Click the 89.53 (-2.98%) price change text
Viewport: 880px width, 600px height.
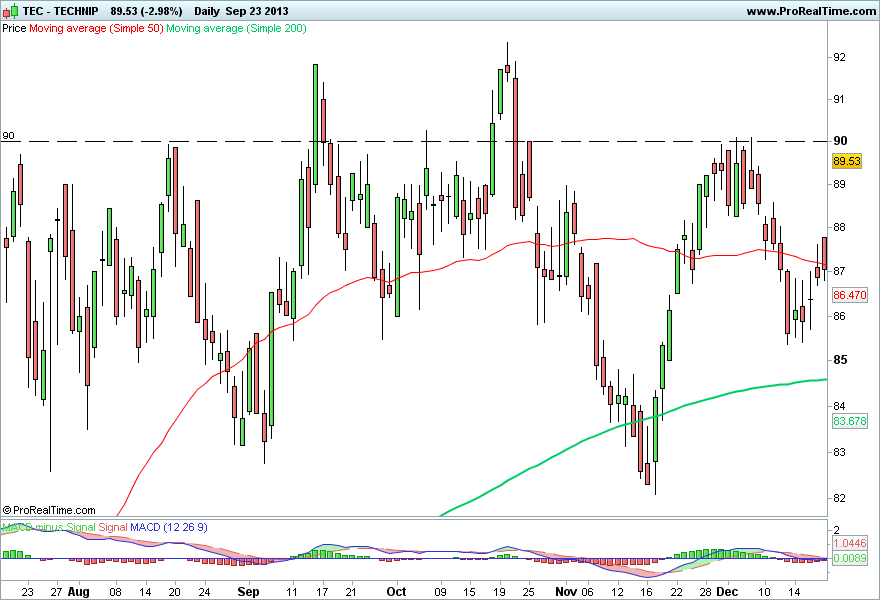click(146, 11)
